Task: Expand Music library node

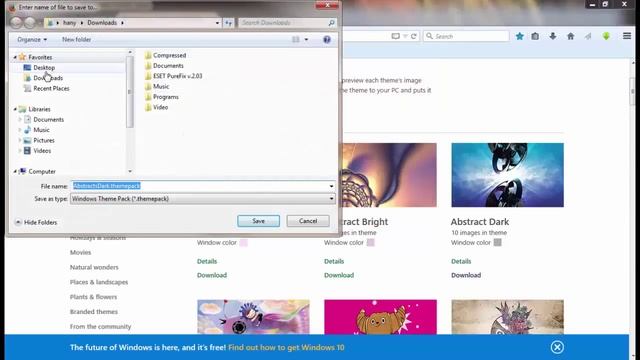Action: [x=20, y=130]
